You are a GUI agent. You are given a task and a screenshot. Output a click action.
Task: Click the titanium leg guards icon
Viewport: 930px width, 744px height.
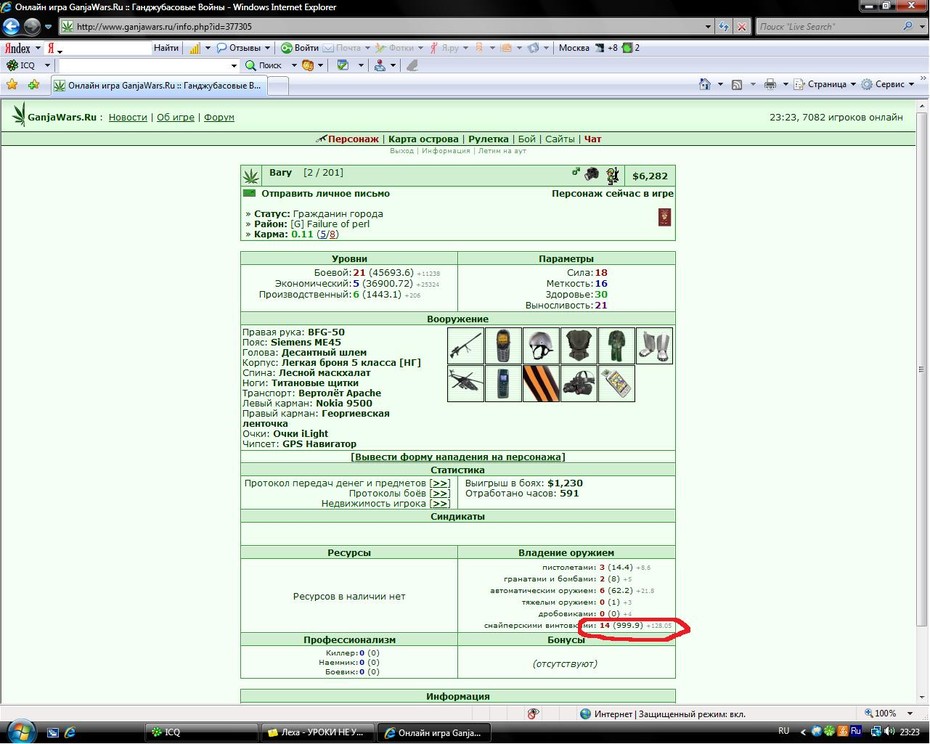tap(654, 345)
